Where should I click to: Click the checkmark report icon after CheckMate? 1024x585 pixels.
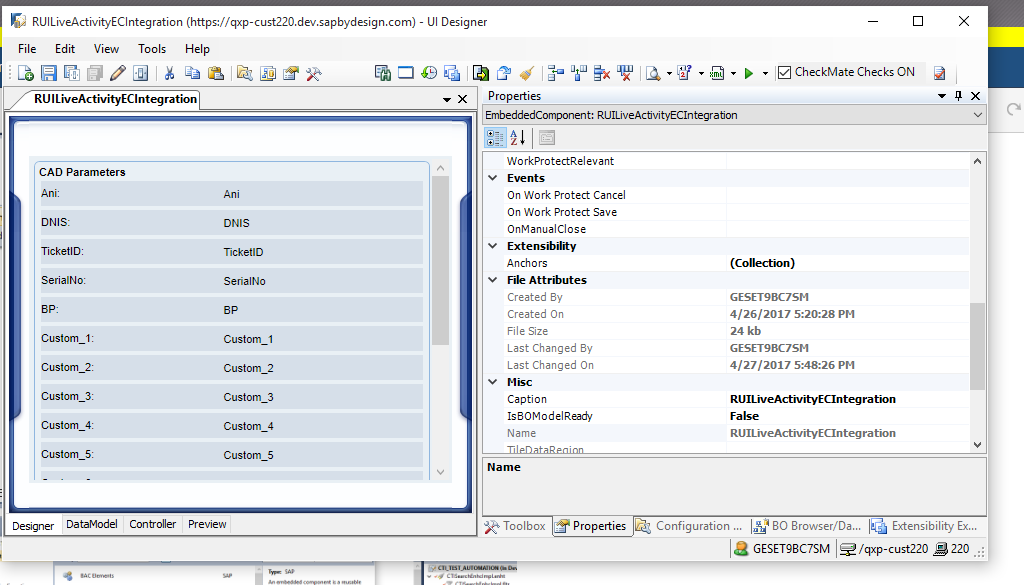939,73
